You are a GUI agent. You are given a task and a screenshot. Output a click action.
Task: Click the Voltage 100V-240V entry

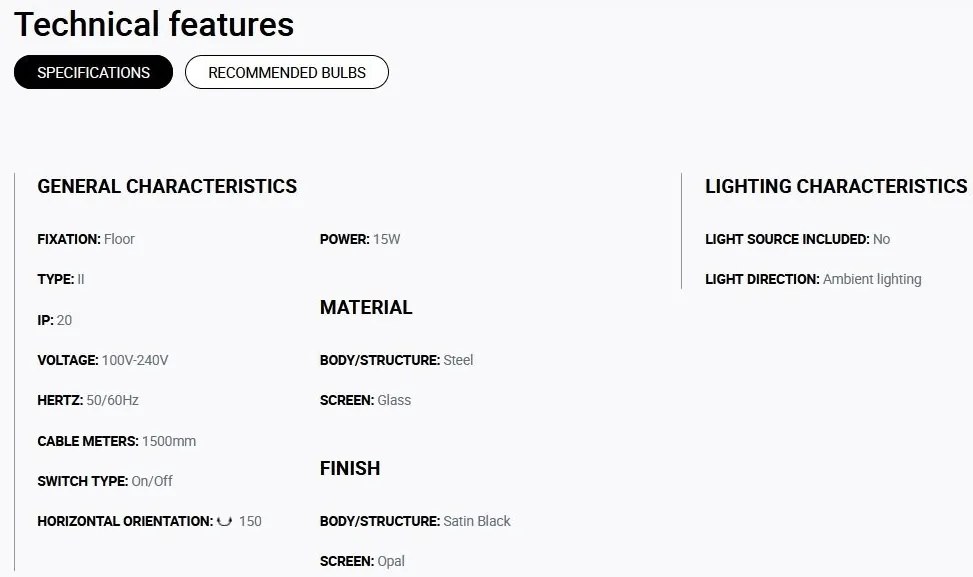(x=102, y=360)
